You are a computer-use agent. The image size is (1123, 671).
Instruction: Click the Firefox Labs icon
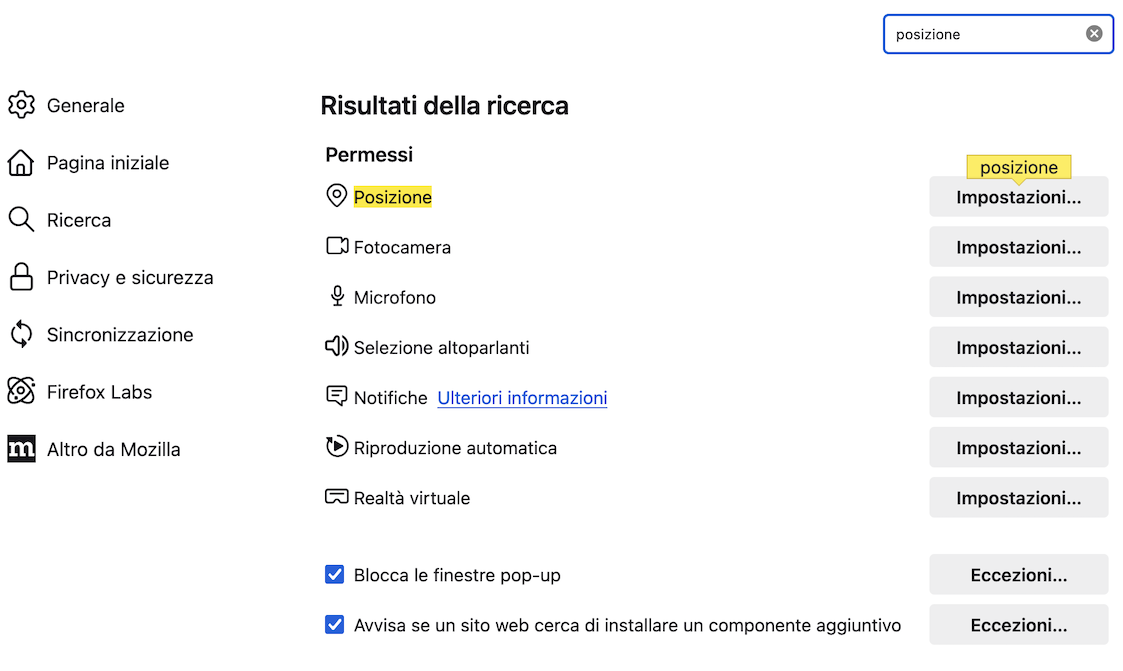21,392
